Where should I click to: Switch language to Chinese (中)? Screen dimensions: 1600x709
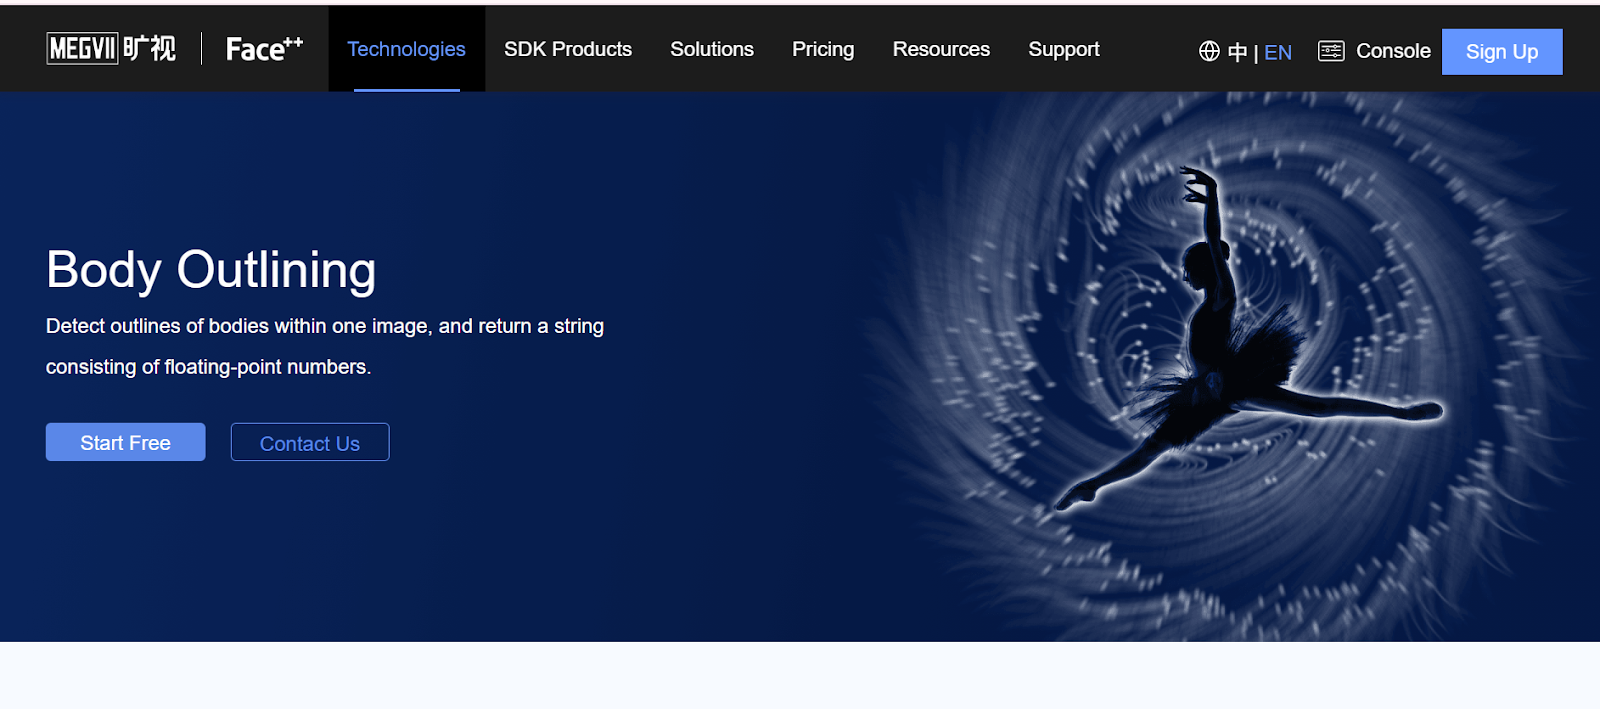[1237, 52]
